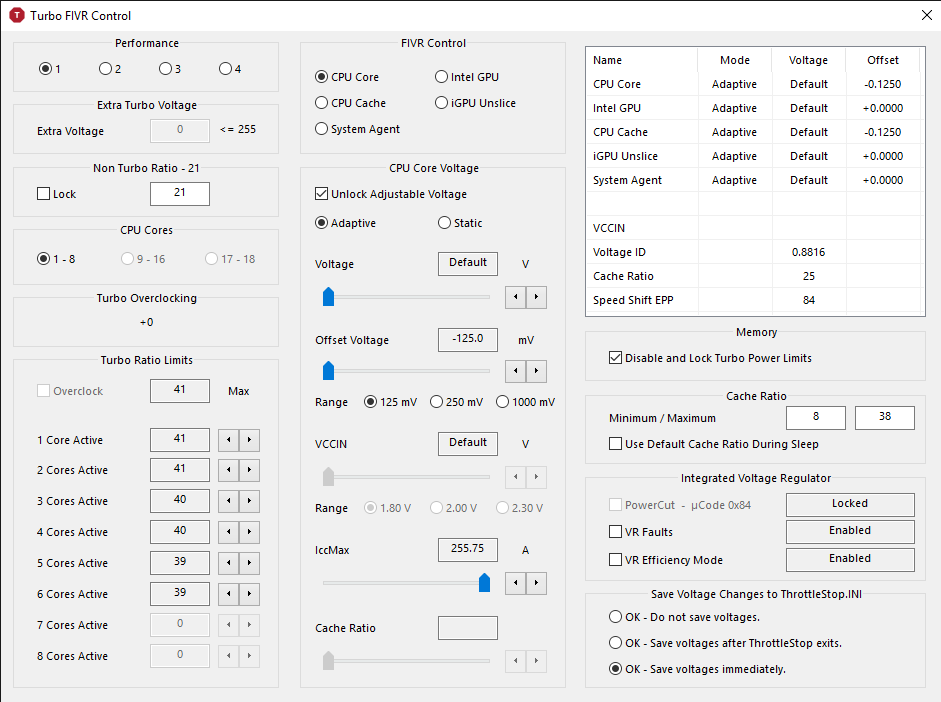941x702 pixels.
Task: Click the Offset column header
Action: [883, 60]
